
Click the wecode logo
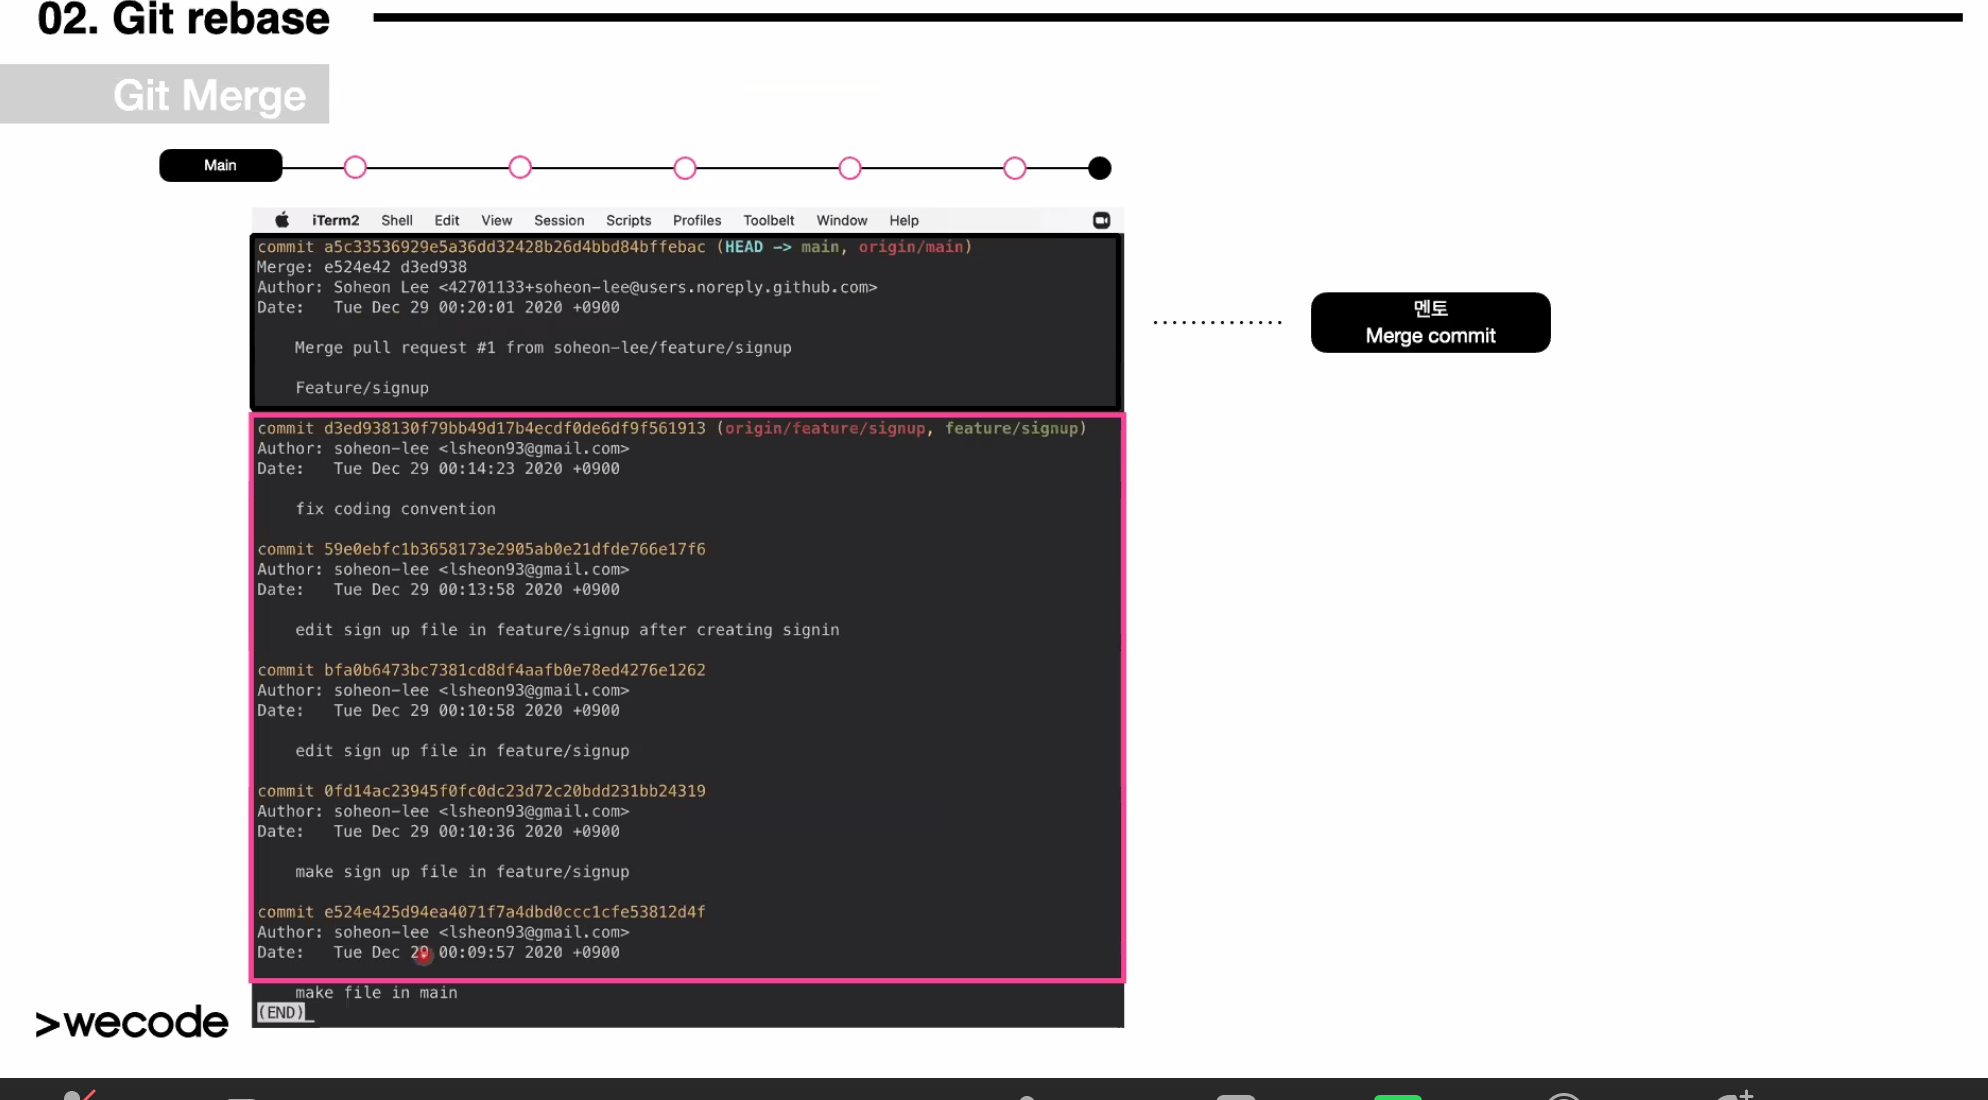pyautogui.click(x=132, y=1023)
